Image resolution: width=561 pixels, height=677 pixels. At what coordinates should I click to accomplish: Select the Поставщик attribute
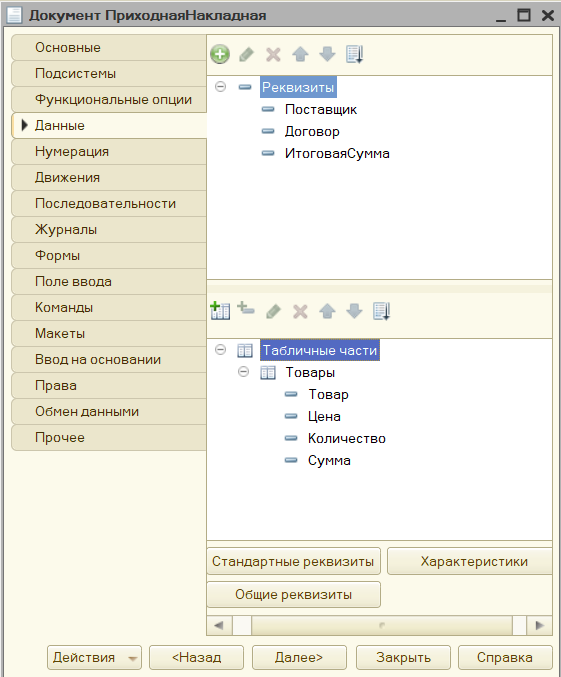tap(321, 110)
